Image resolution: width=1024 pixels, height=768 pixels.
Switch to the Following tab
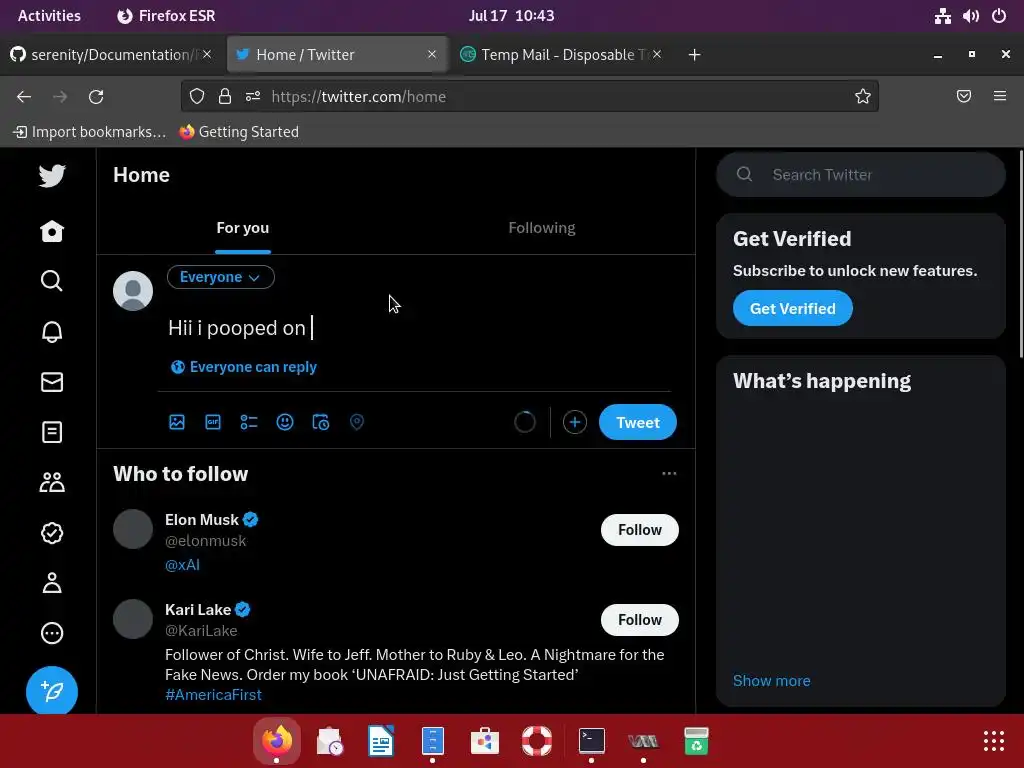click(541, 228)
